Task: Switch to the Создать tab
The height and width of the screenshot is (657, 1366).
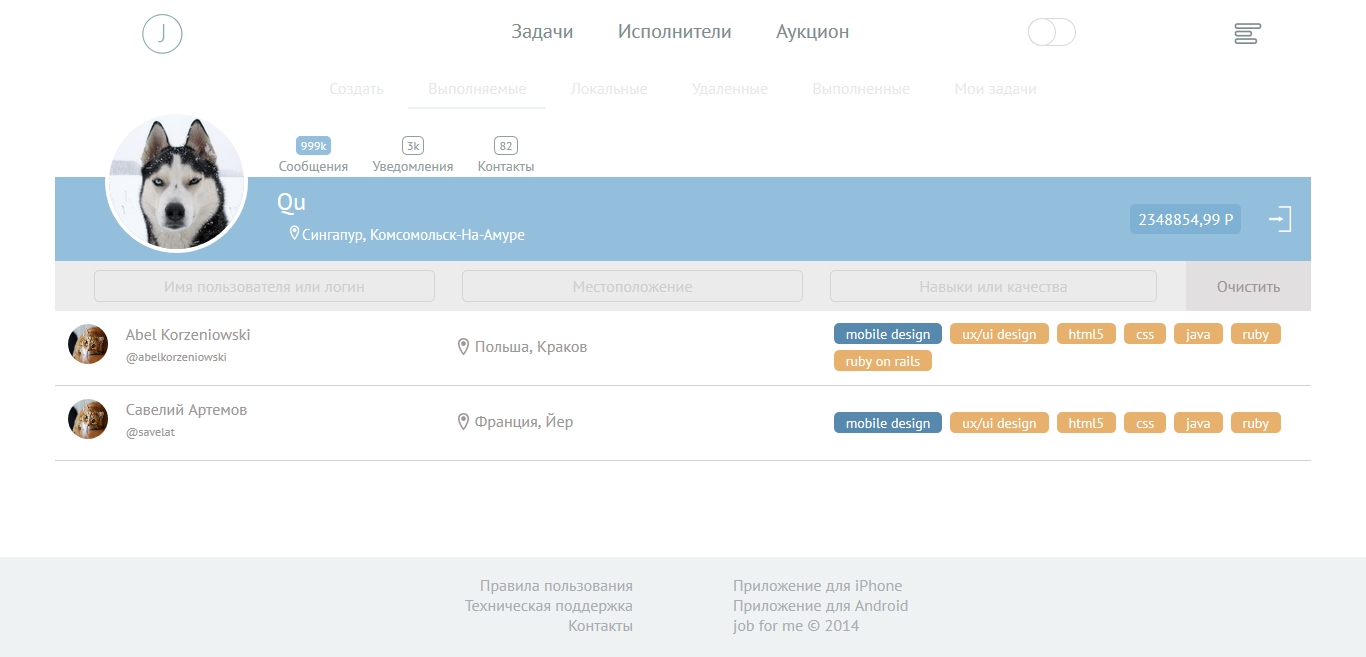Action: click(x=357, y=89)
